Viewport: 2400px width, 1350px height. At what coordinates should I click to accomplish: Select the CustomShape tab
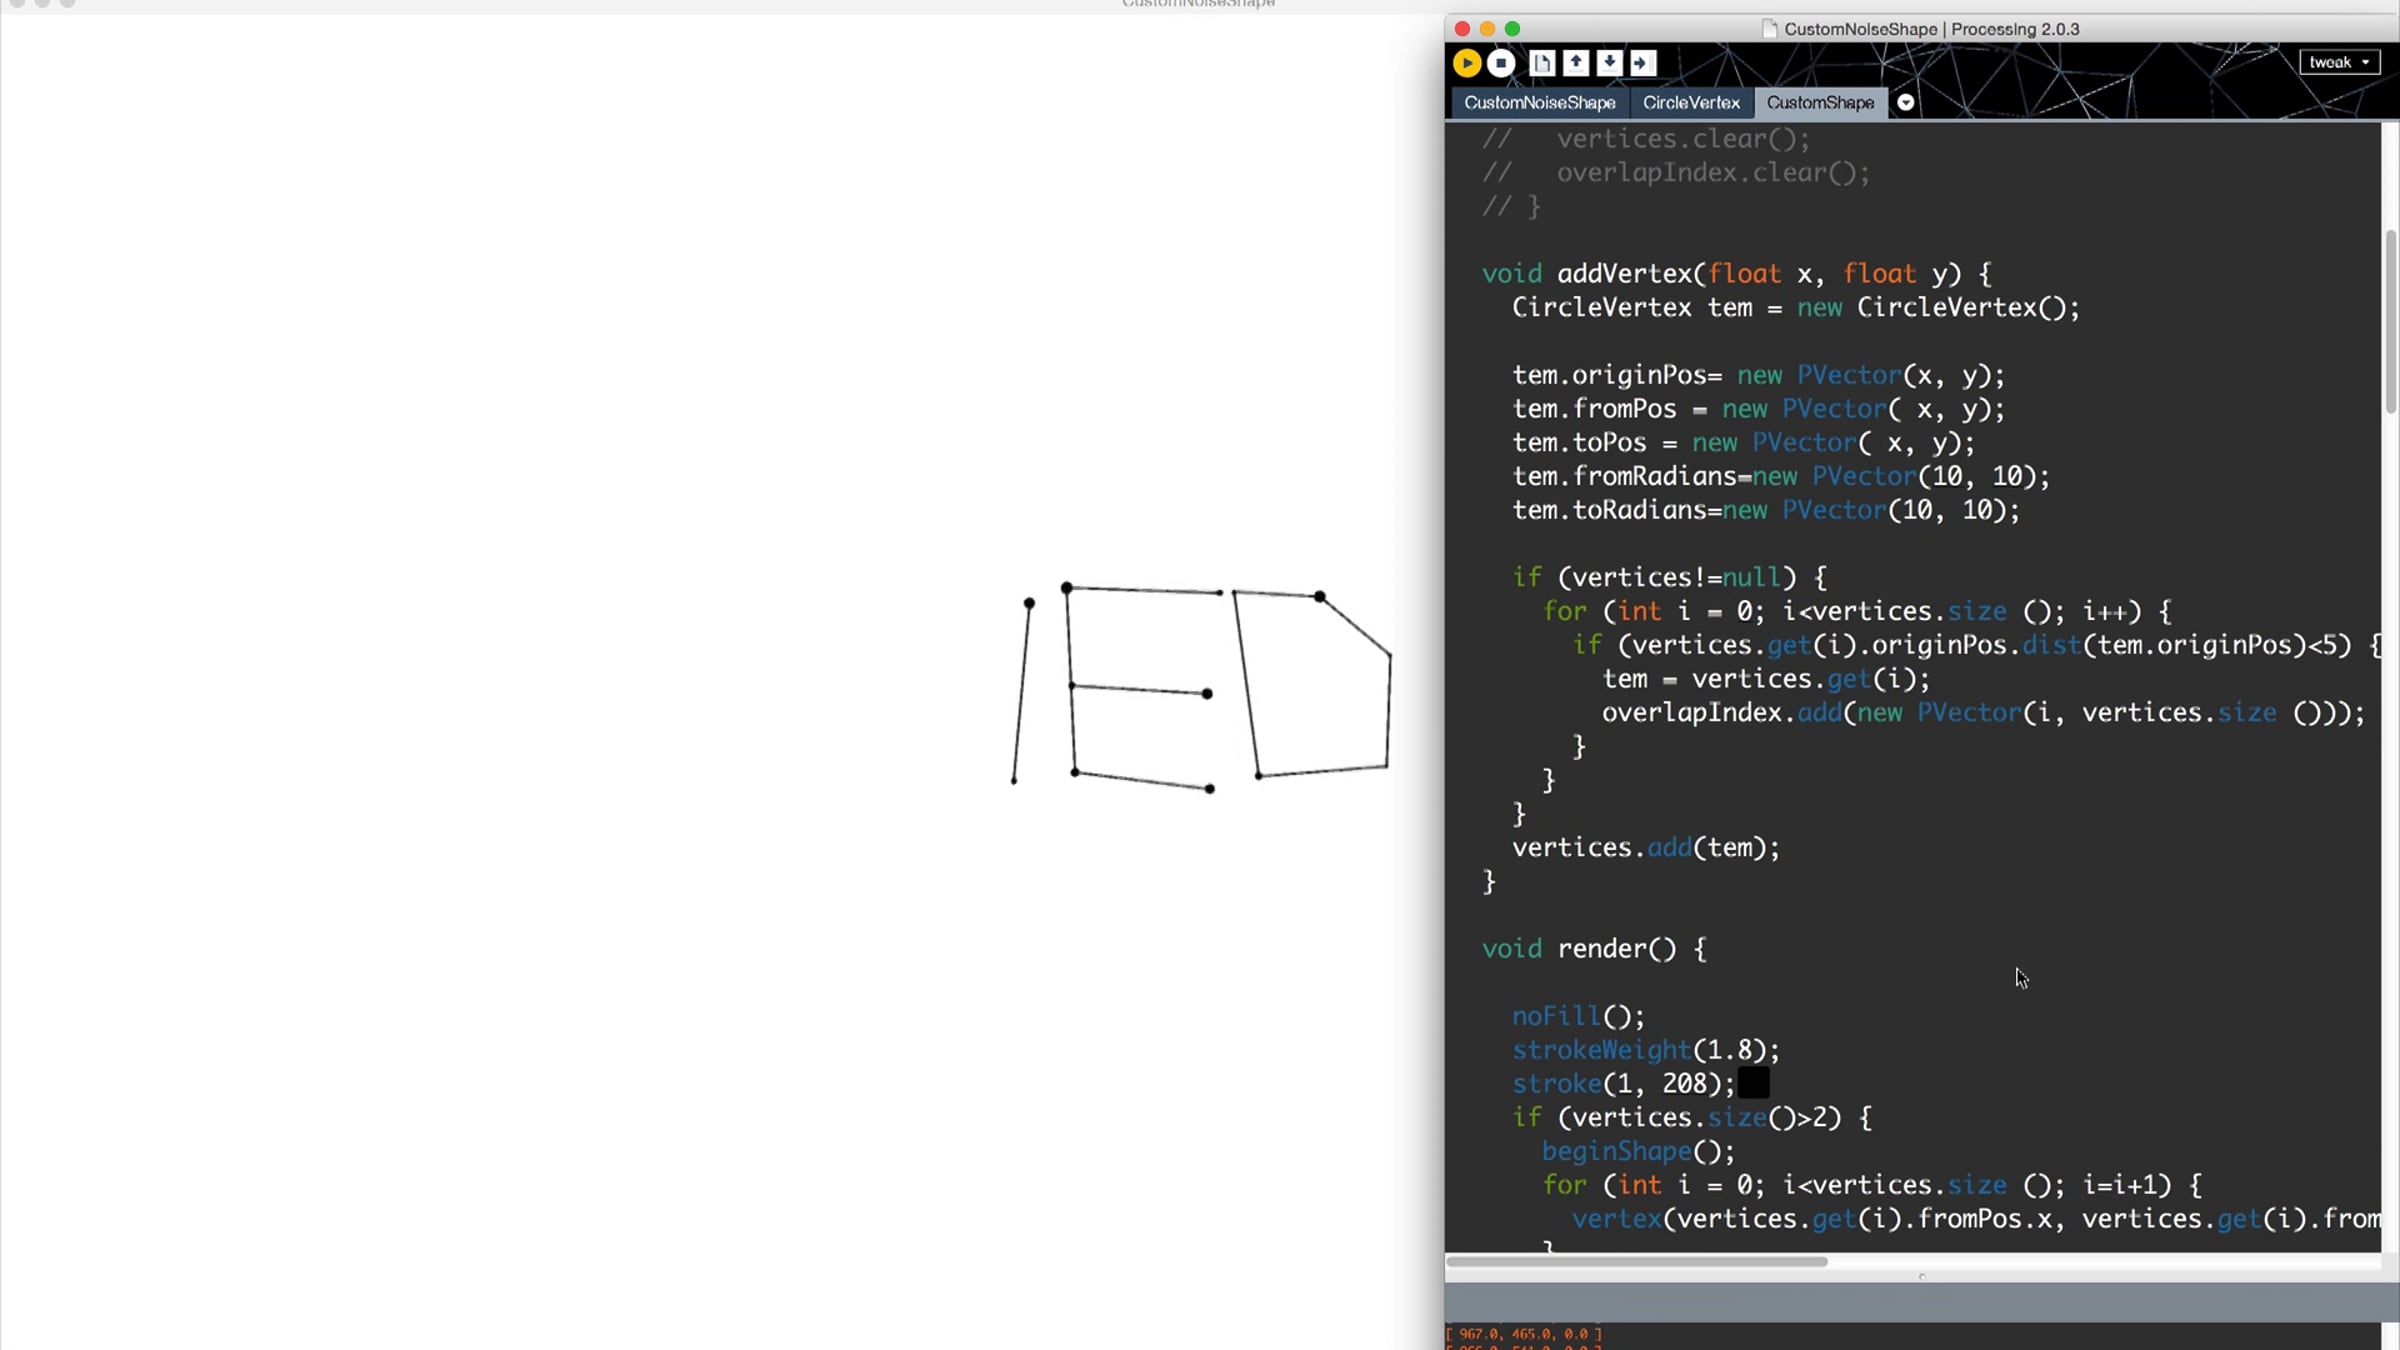click(1820, 103)
